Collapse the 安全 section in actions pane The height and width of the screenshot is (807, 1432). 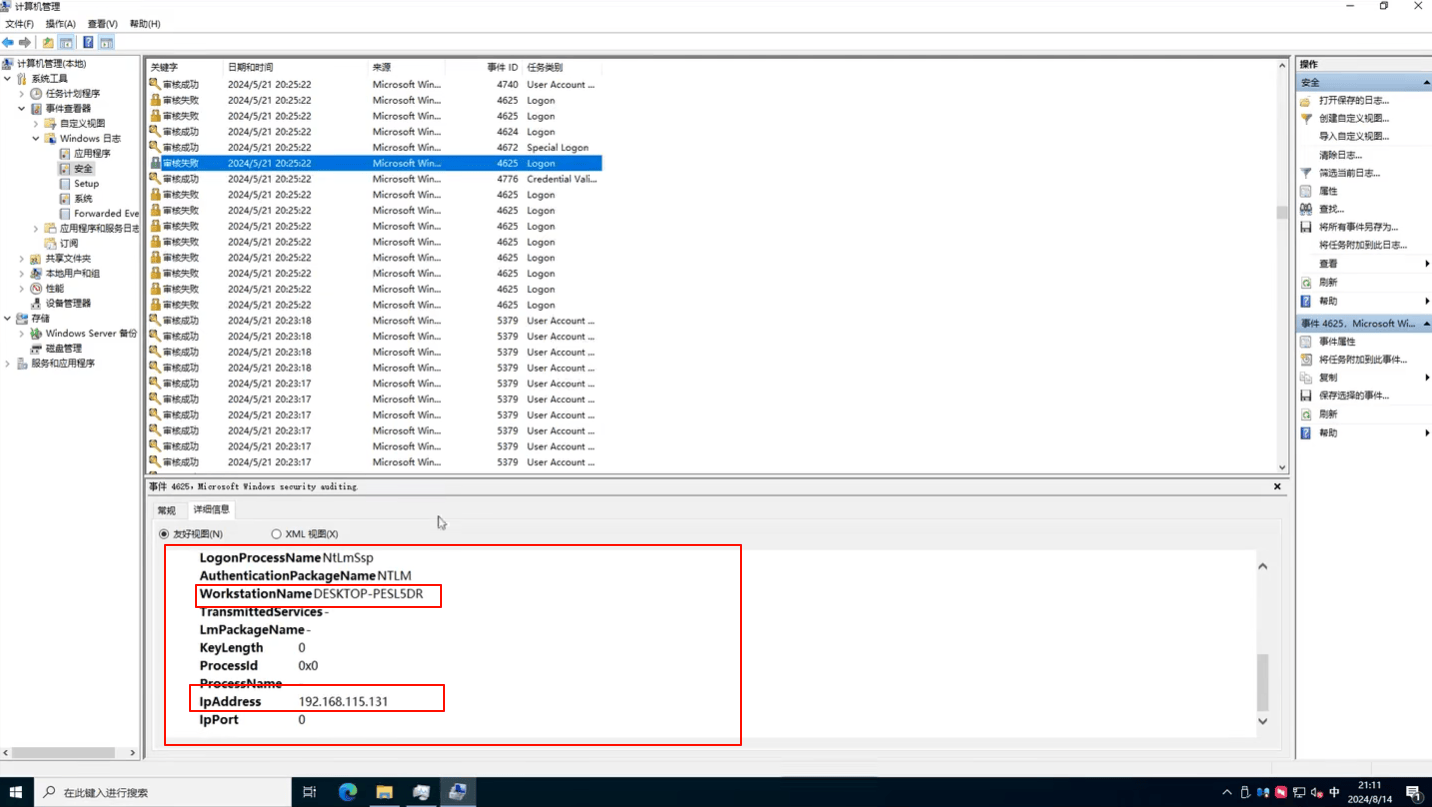point(1426,83)
